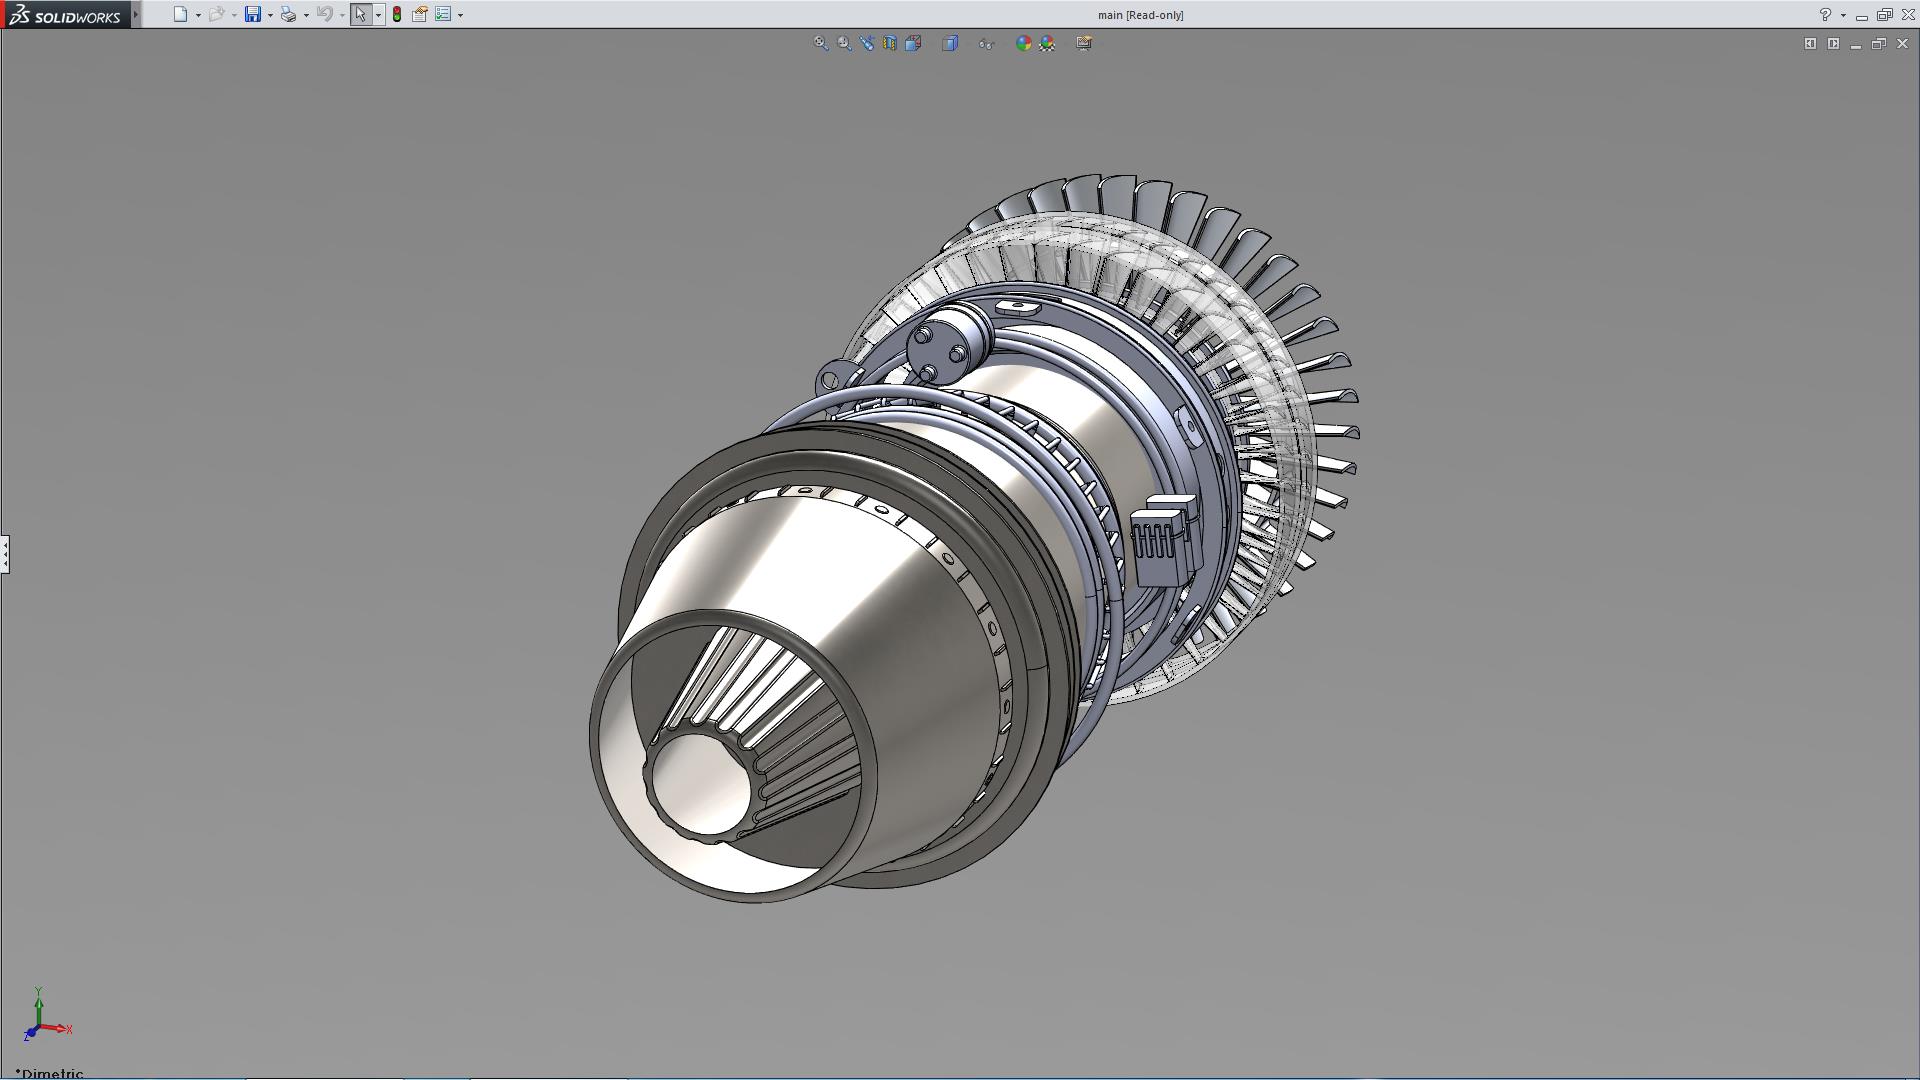
Task: Open the Options checklist icon
Action: [x=443, y=14]
